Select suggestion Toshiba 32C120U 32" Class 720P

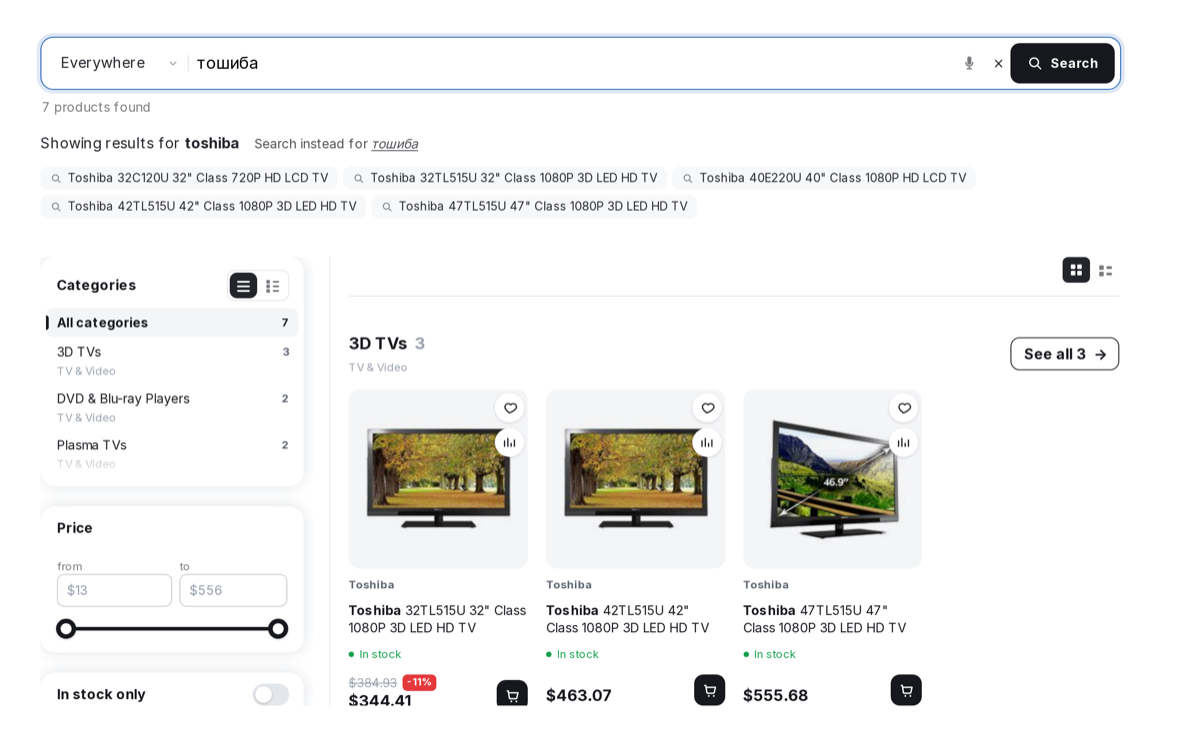(x=189, y=178)
